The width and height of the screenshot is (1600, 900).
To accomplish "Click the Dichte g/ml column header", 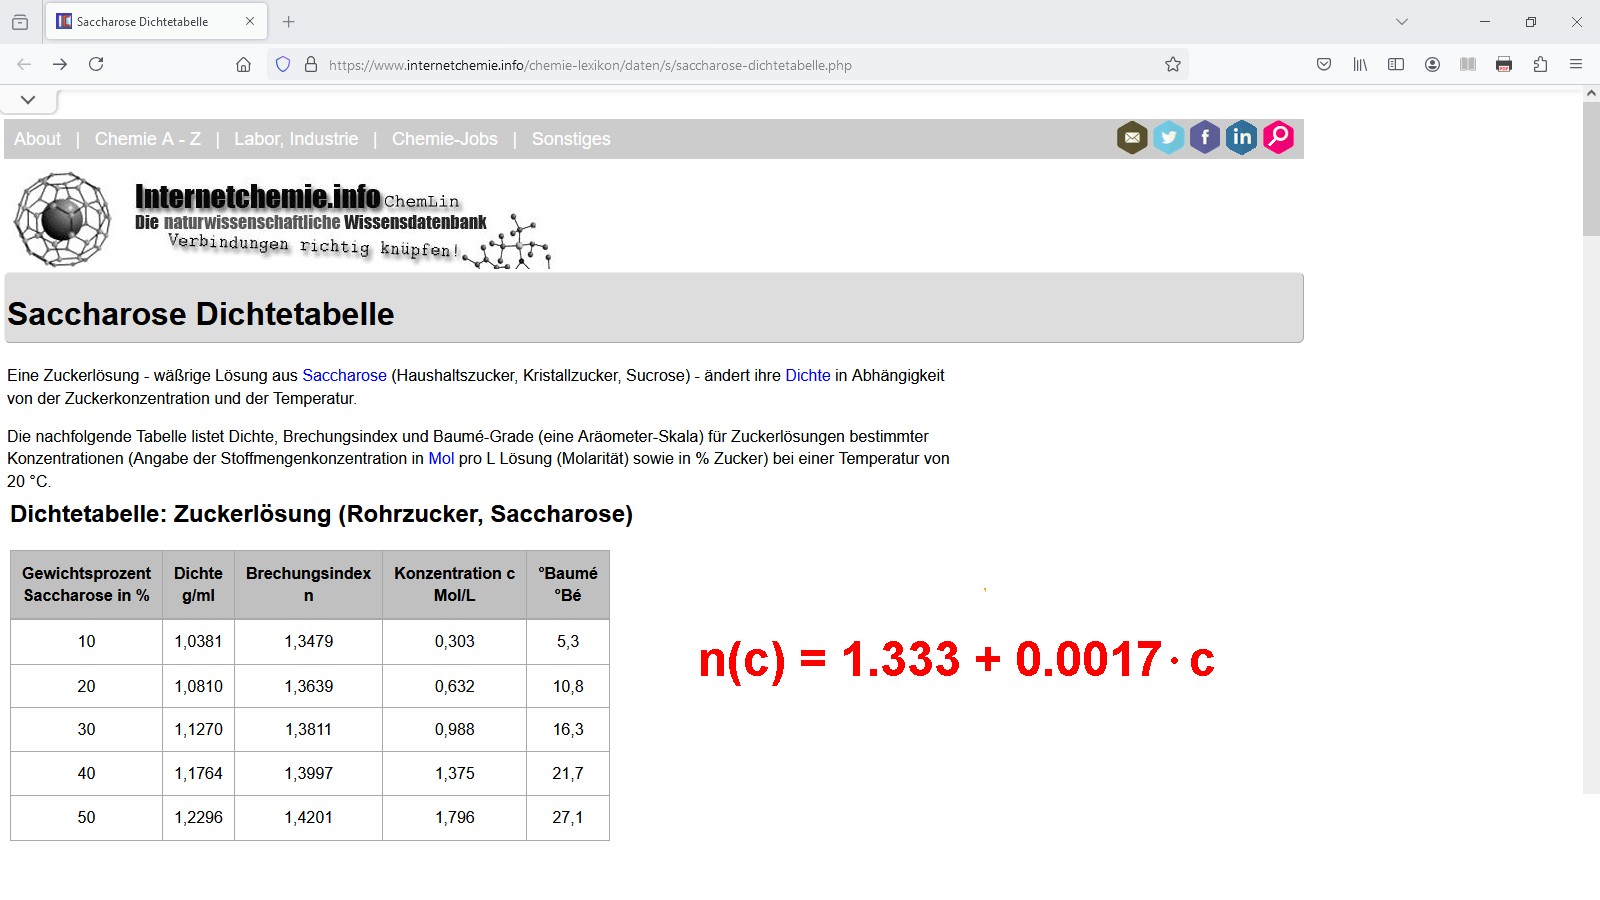I will (198, 584).
